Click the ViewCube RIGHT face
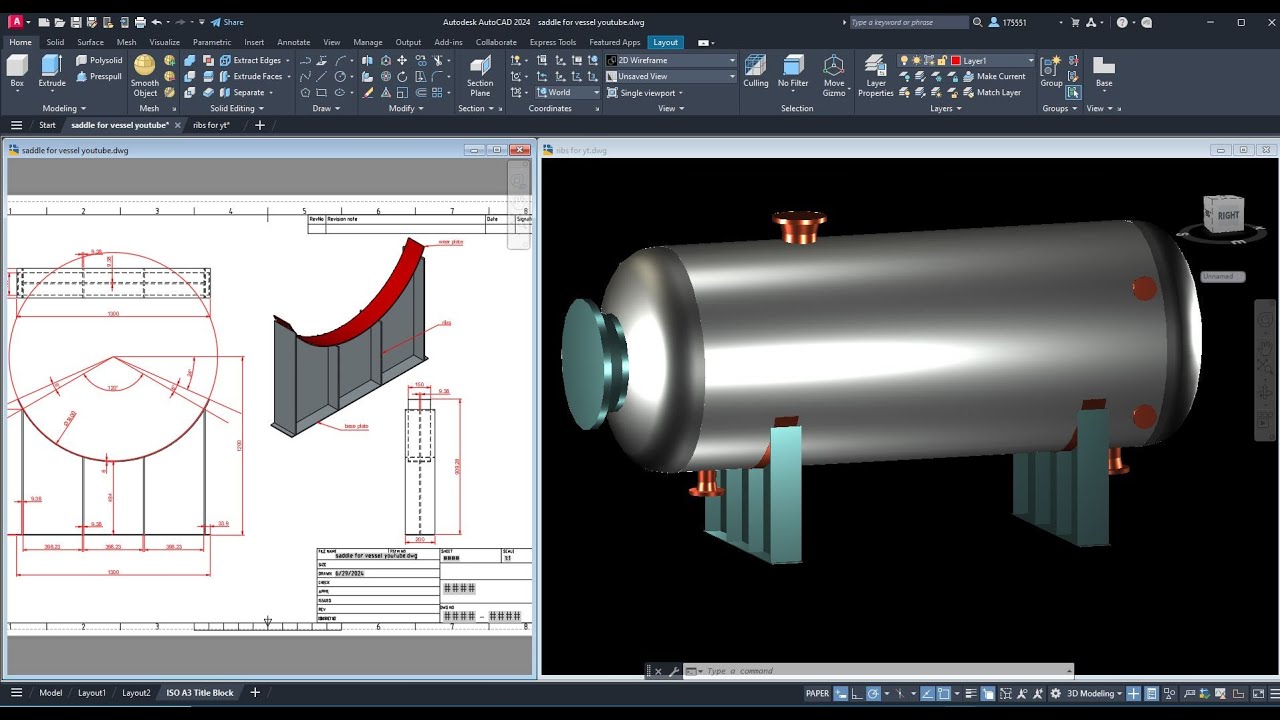This screenshot has height=720, width=1280. coord(1227,214)
